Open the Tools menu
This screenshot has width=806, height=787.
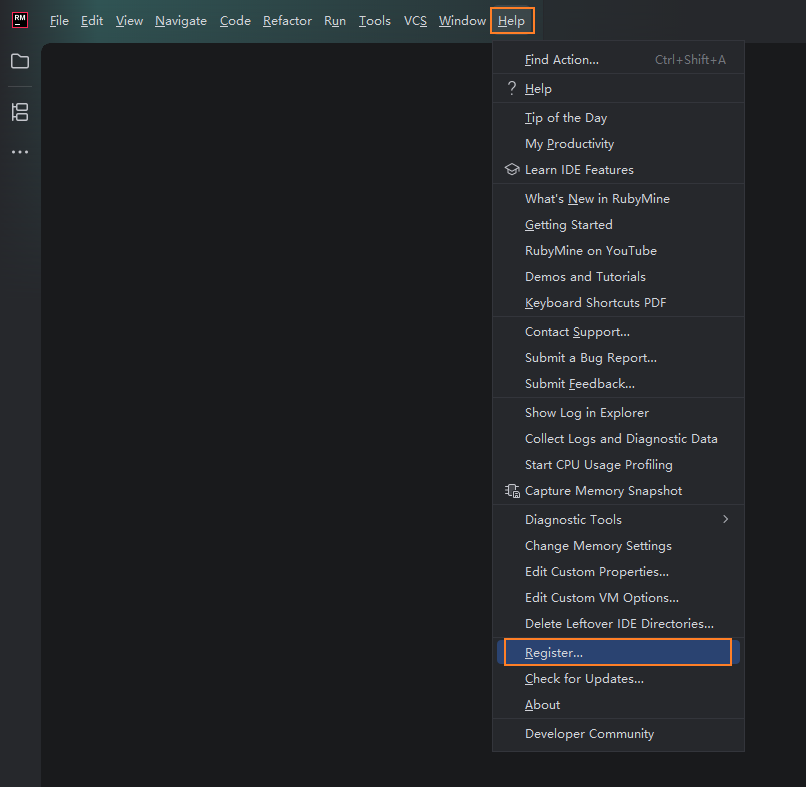(375, 21)
